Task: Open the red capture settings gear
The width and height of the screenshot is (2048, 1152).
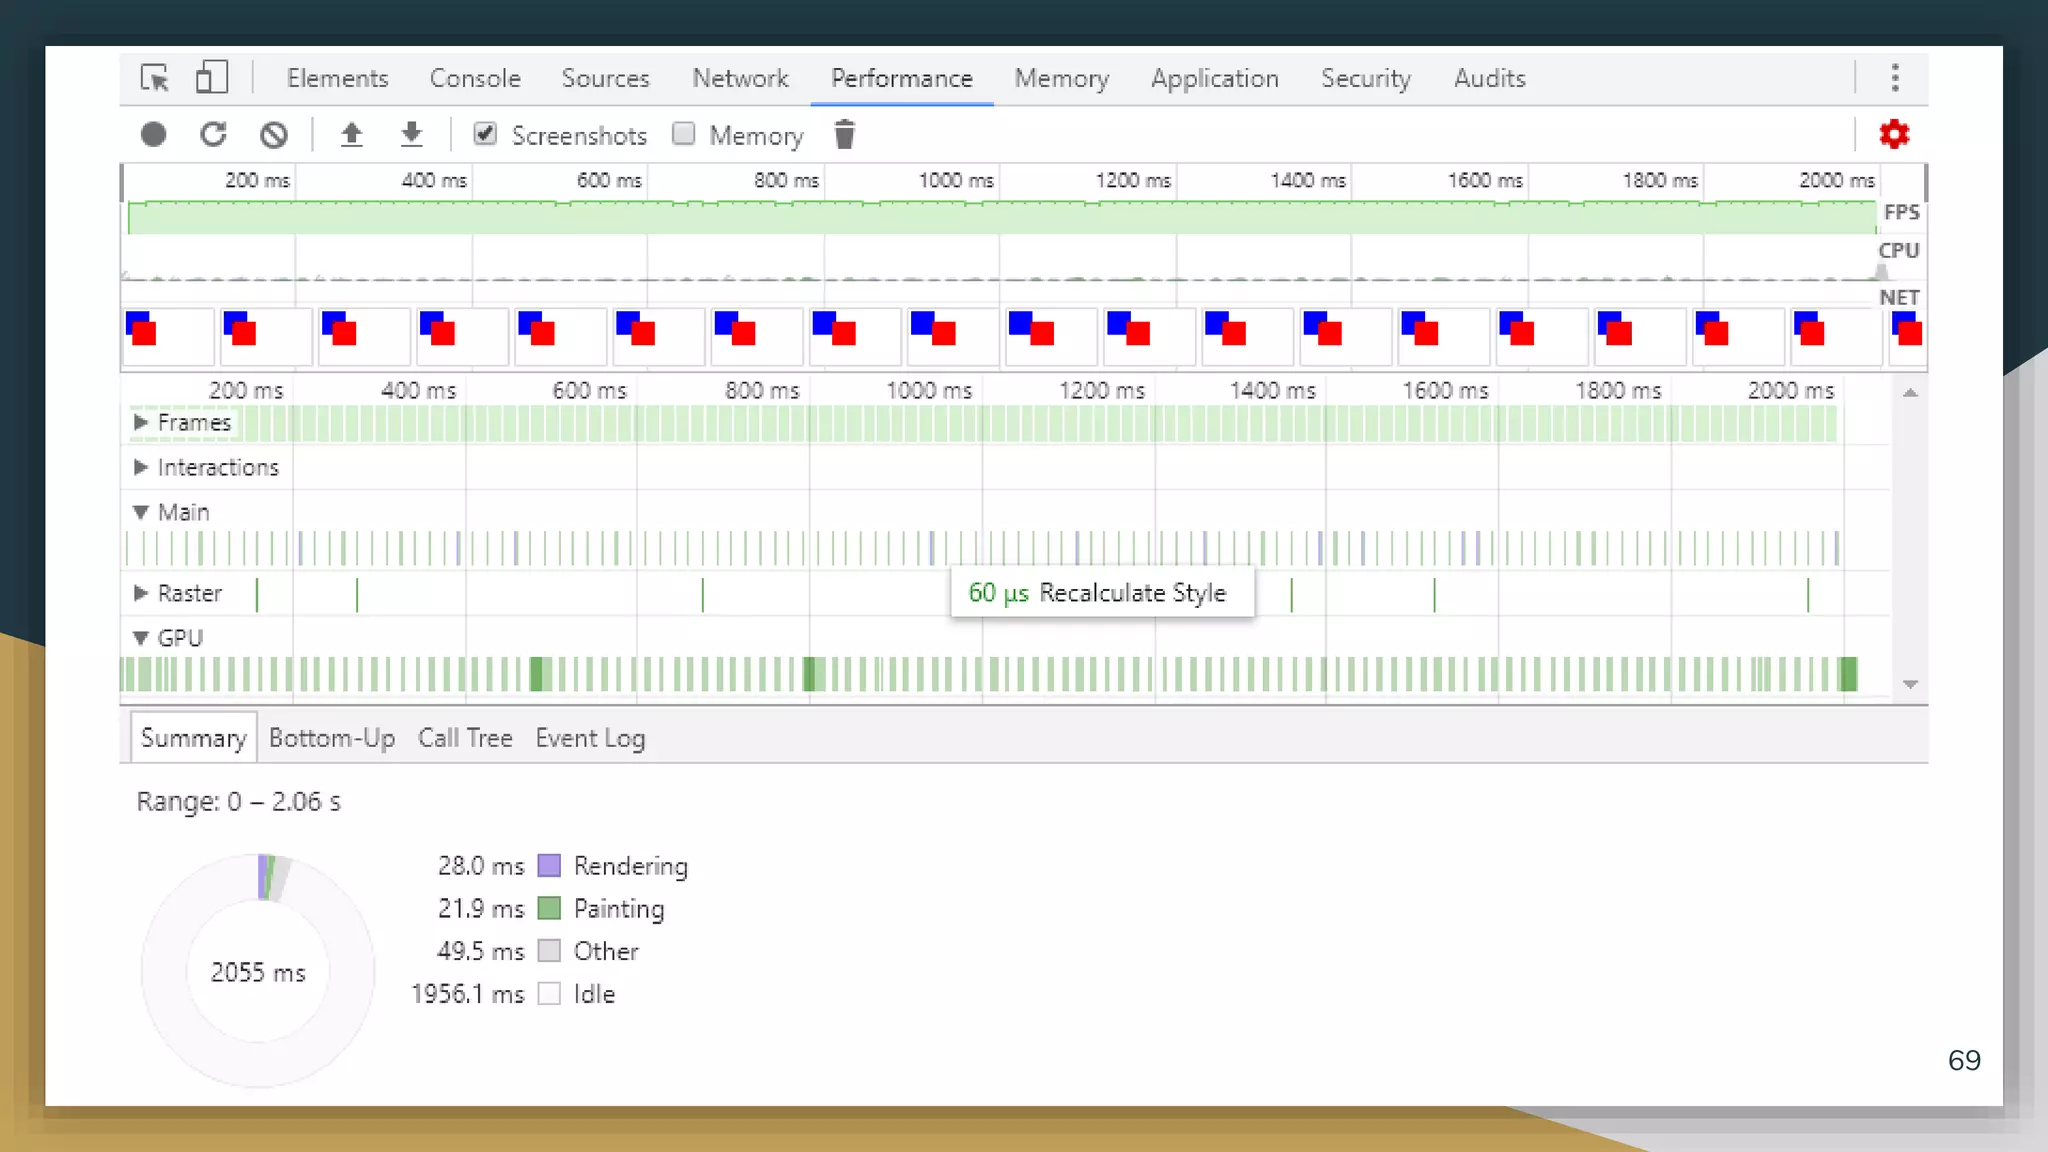Action: coord(1893,135)
